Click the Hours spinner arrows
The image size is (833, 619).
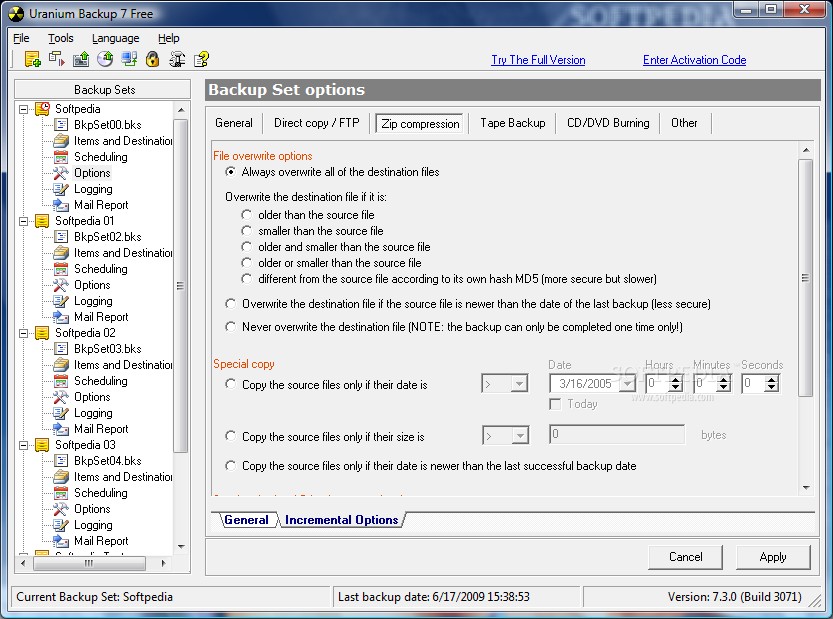click(675, 384)
